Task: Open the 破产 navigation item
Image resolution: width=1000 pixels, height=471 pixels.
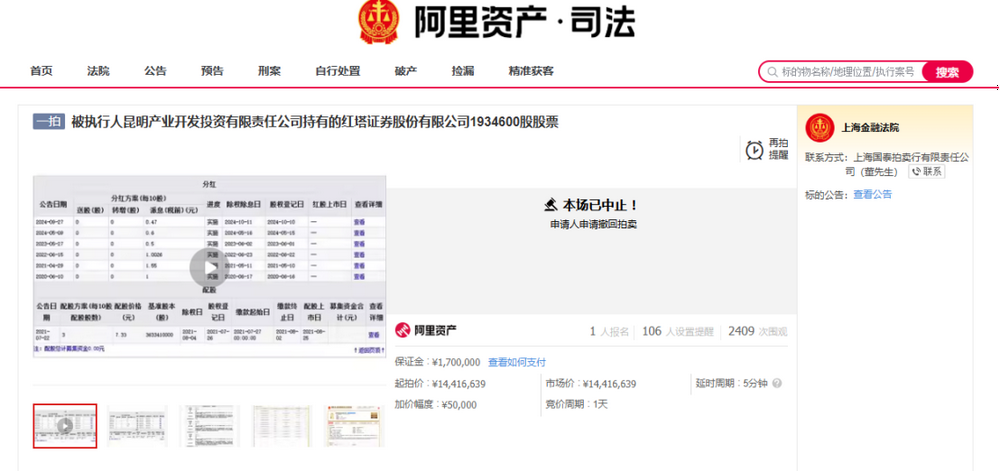Action: pos(405,71)
